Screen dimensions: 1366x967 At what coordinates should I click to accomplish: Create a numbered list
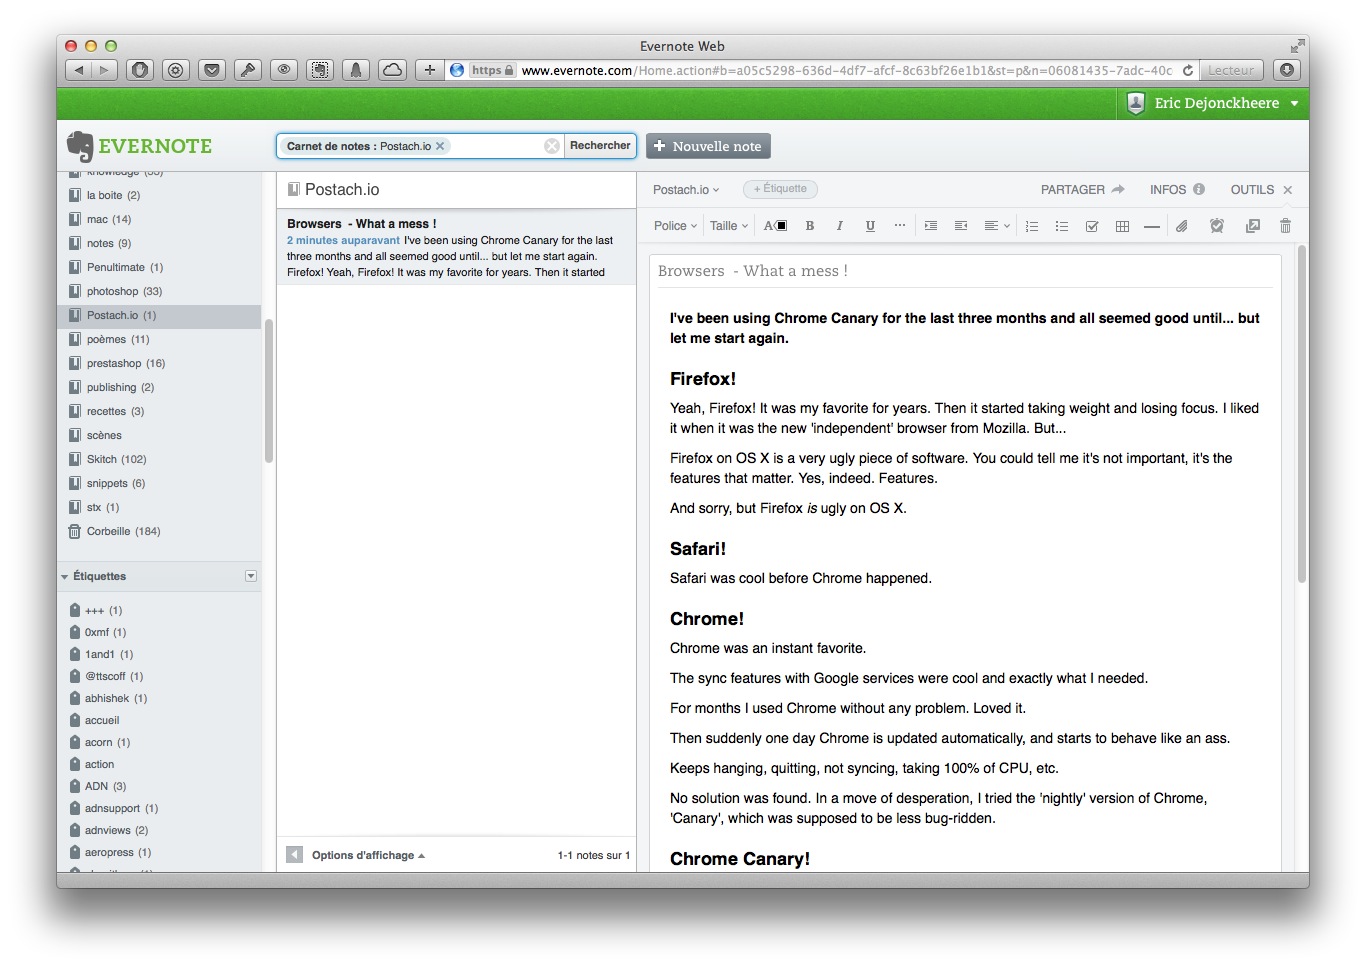[x=1032, y=226]
